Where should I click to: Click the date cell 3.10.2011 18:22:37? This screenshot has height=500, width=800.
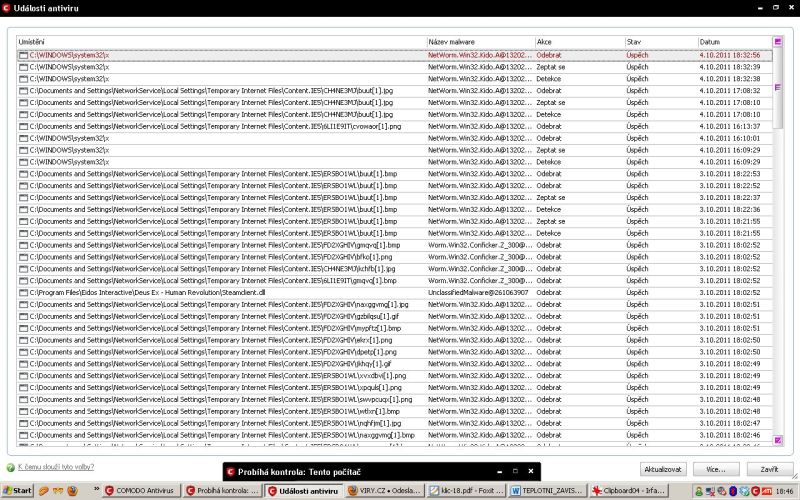pyautogui.click(x=730, y=197)
